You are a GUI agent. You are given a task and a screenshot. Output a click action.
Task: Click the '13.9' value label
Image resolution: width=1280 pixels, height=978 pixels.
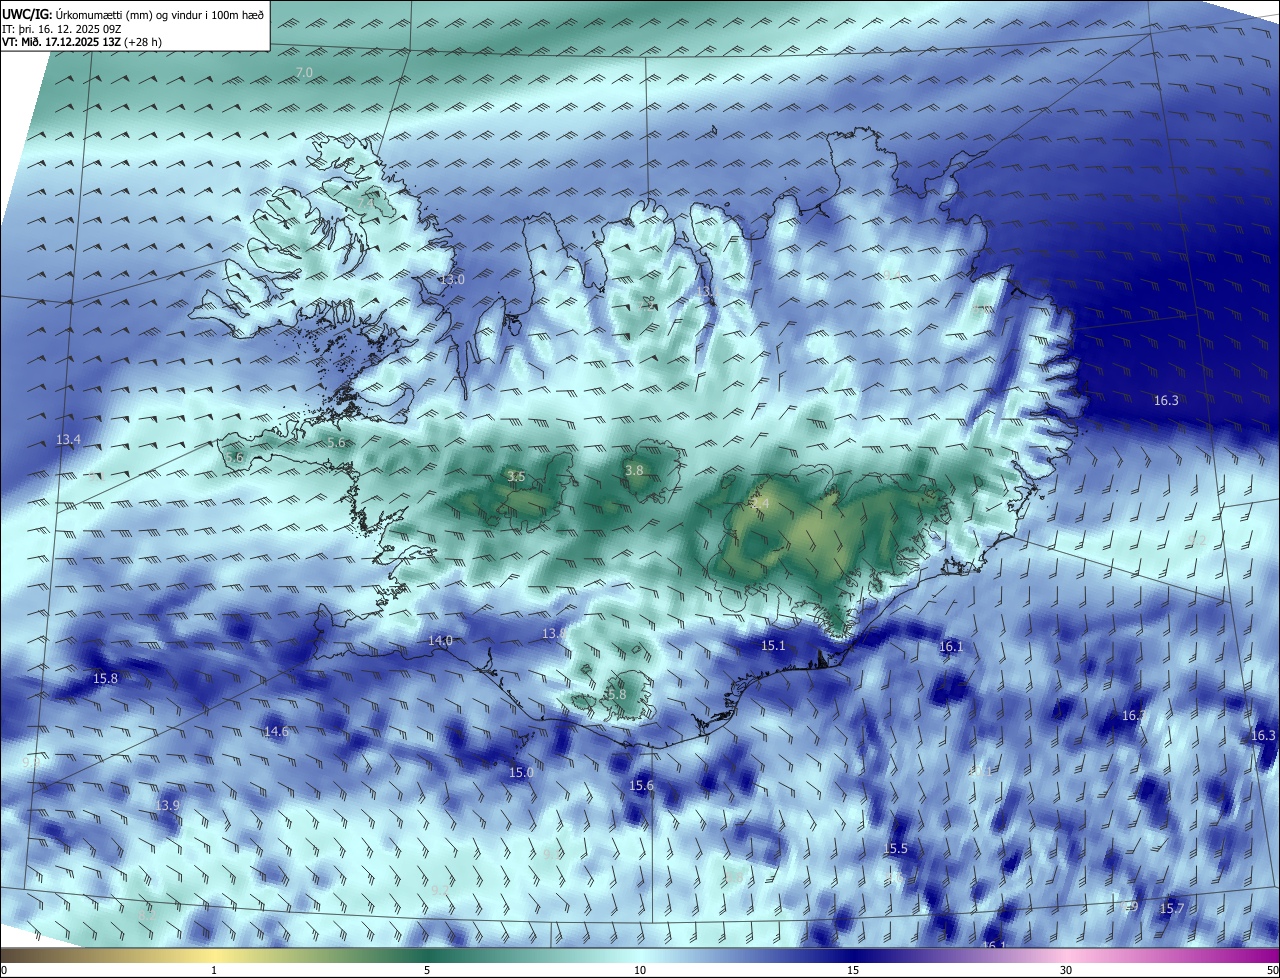[x=167, y=806]
